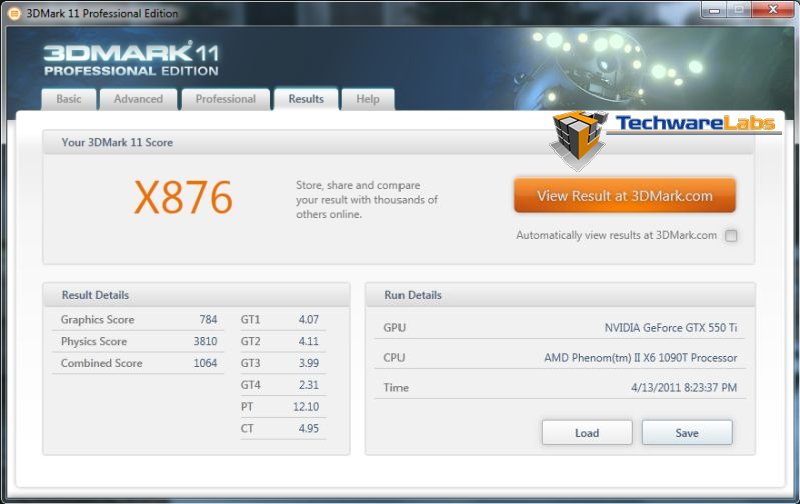Click the 3DMark 11 Professional Edition logo
This screenshot has width=800, height=504.
coord(131,59)
